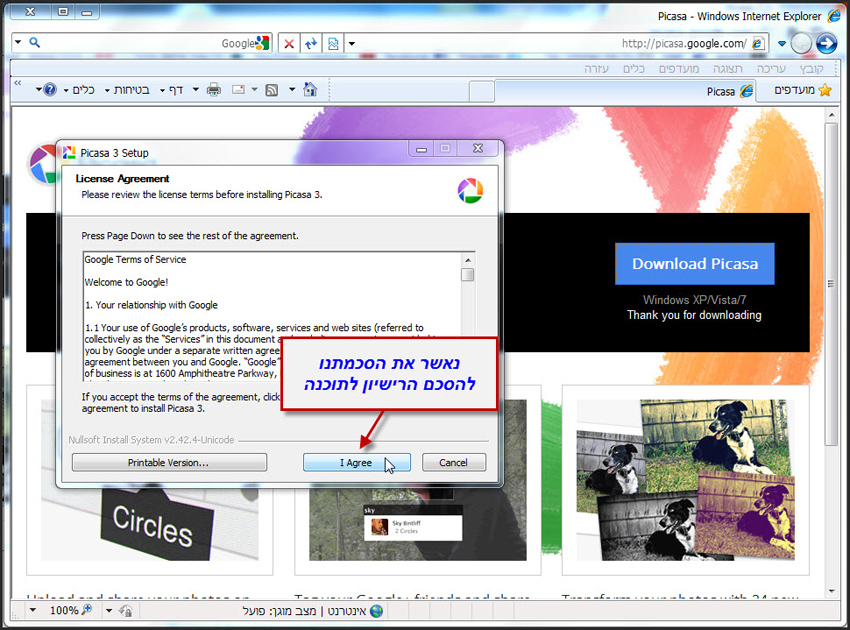Open the Printable Version of the license
Image resolution: width=850 pixels, height=630 pixels.
[169, 462]
